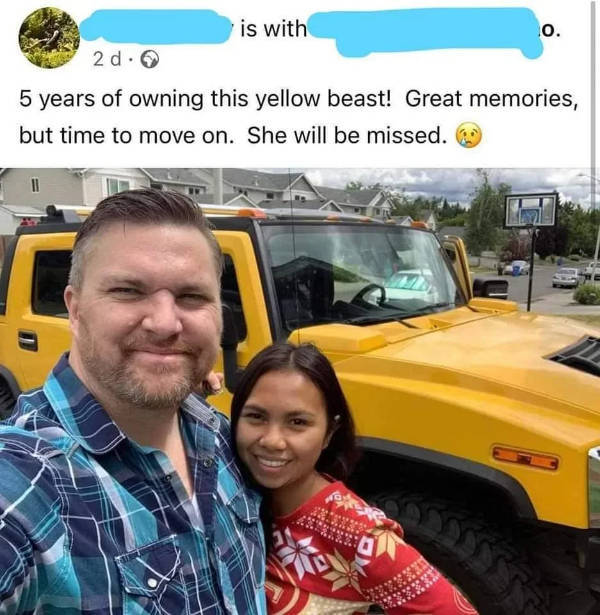Click the globe public-audience icon

[x=150, y=60]
